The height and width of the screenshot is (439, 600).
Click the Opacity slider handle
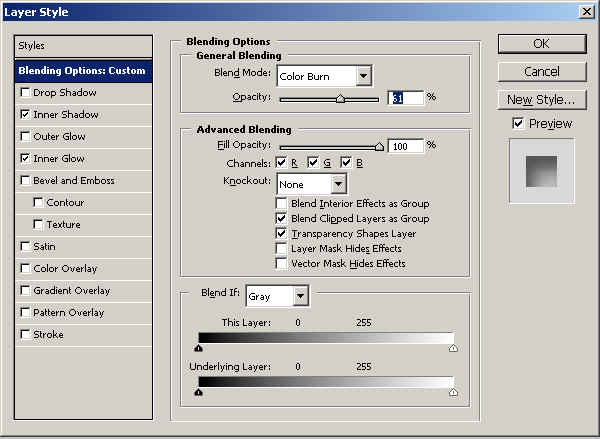click(340, 99)
